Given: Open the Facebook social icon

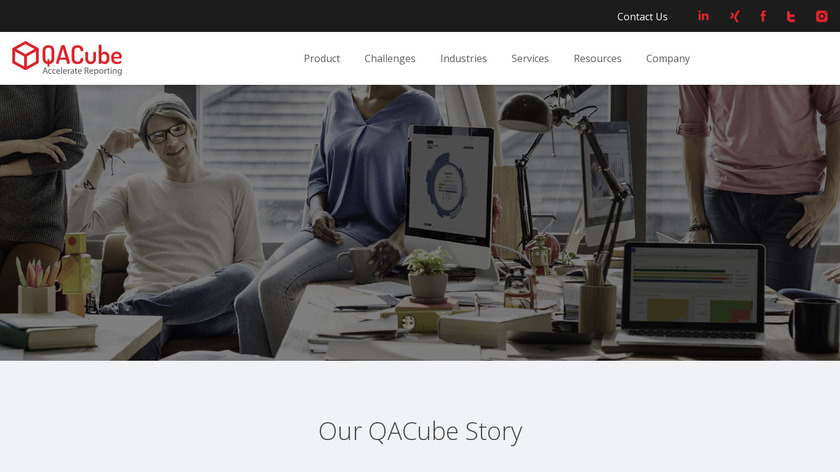Looking at the screenshot, I should [x=763, y=16].
